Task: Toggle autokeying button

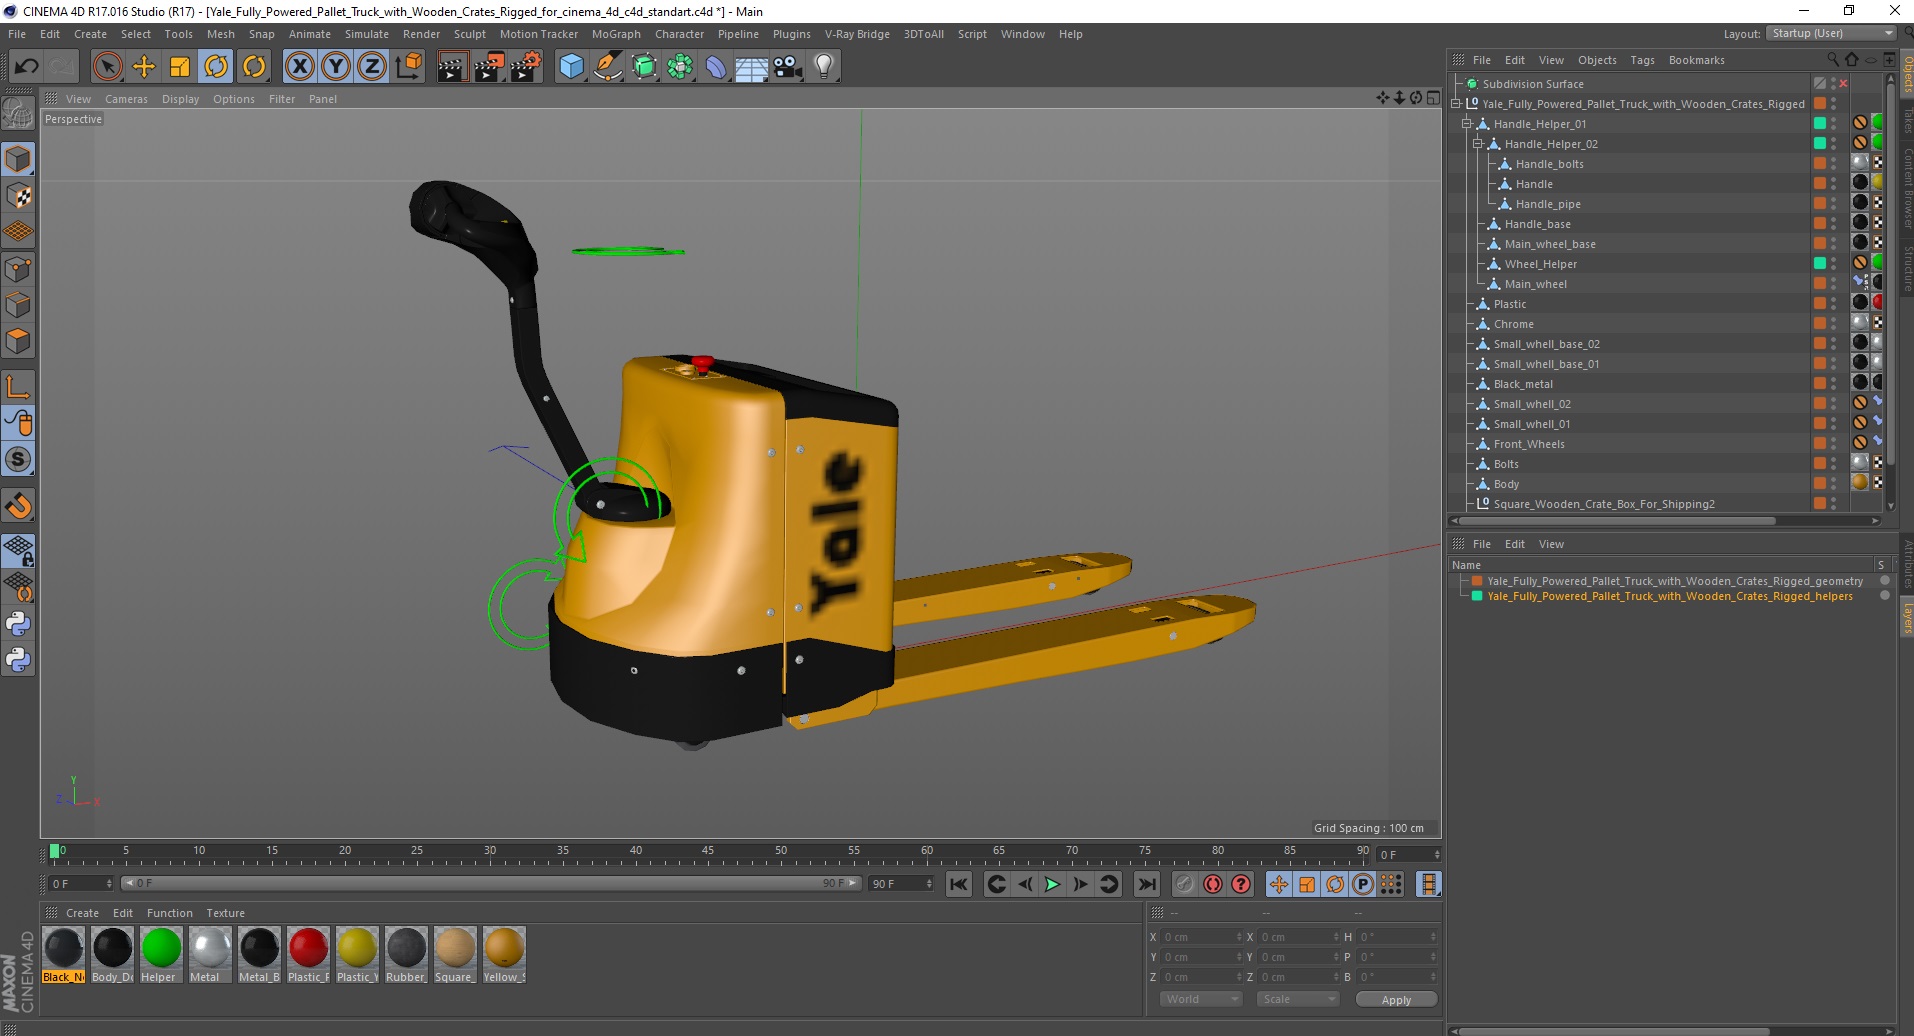Action: 1213,884
